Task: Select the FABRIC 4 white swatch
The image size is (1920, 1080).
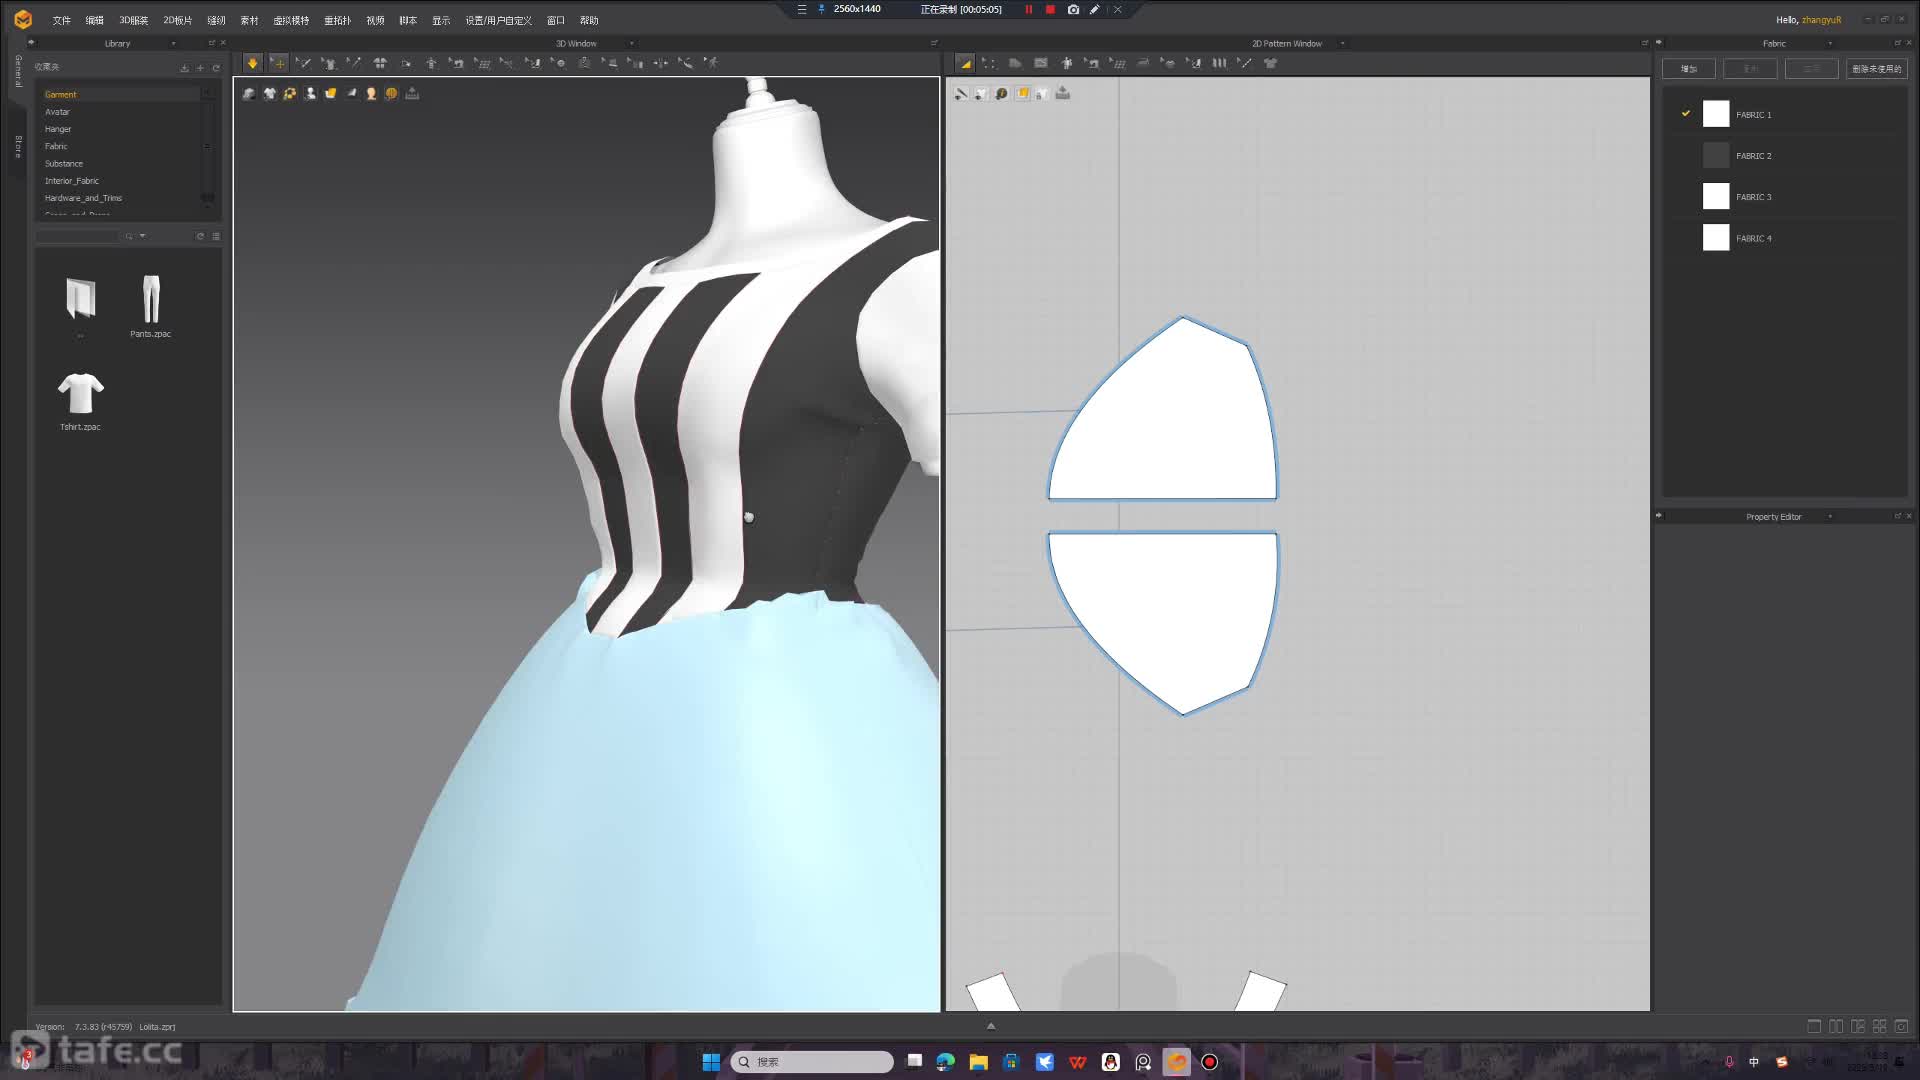Action: click(1716, 238)
